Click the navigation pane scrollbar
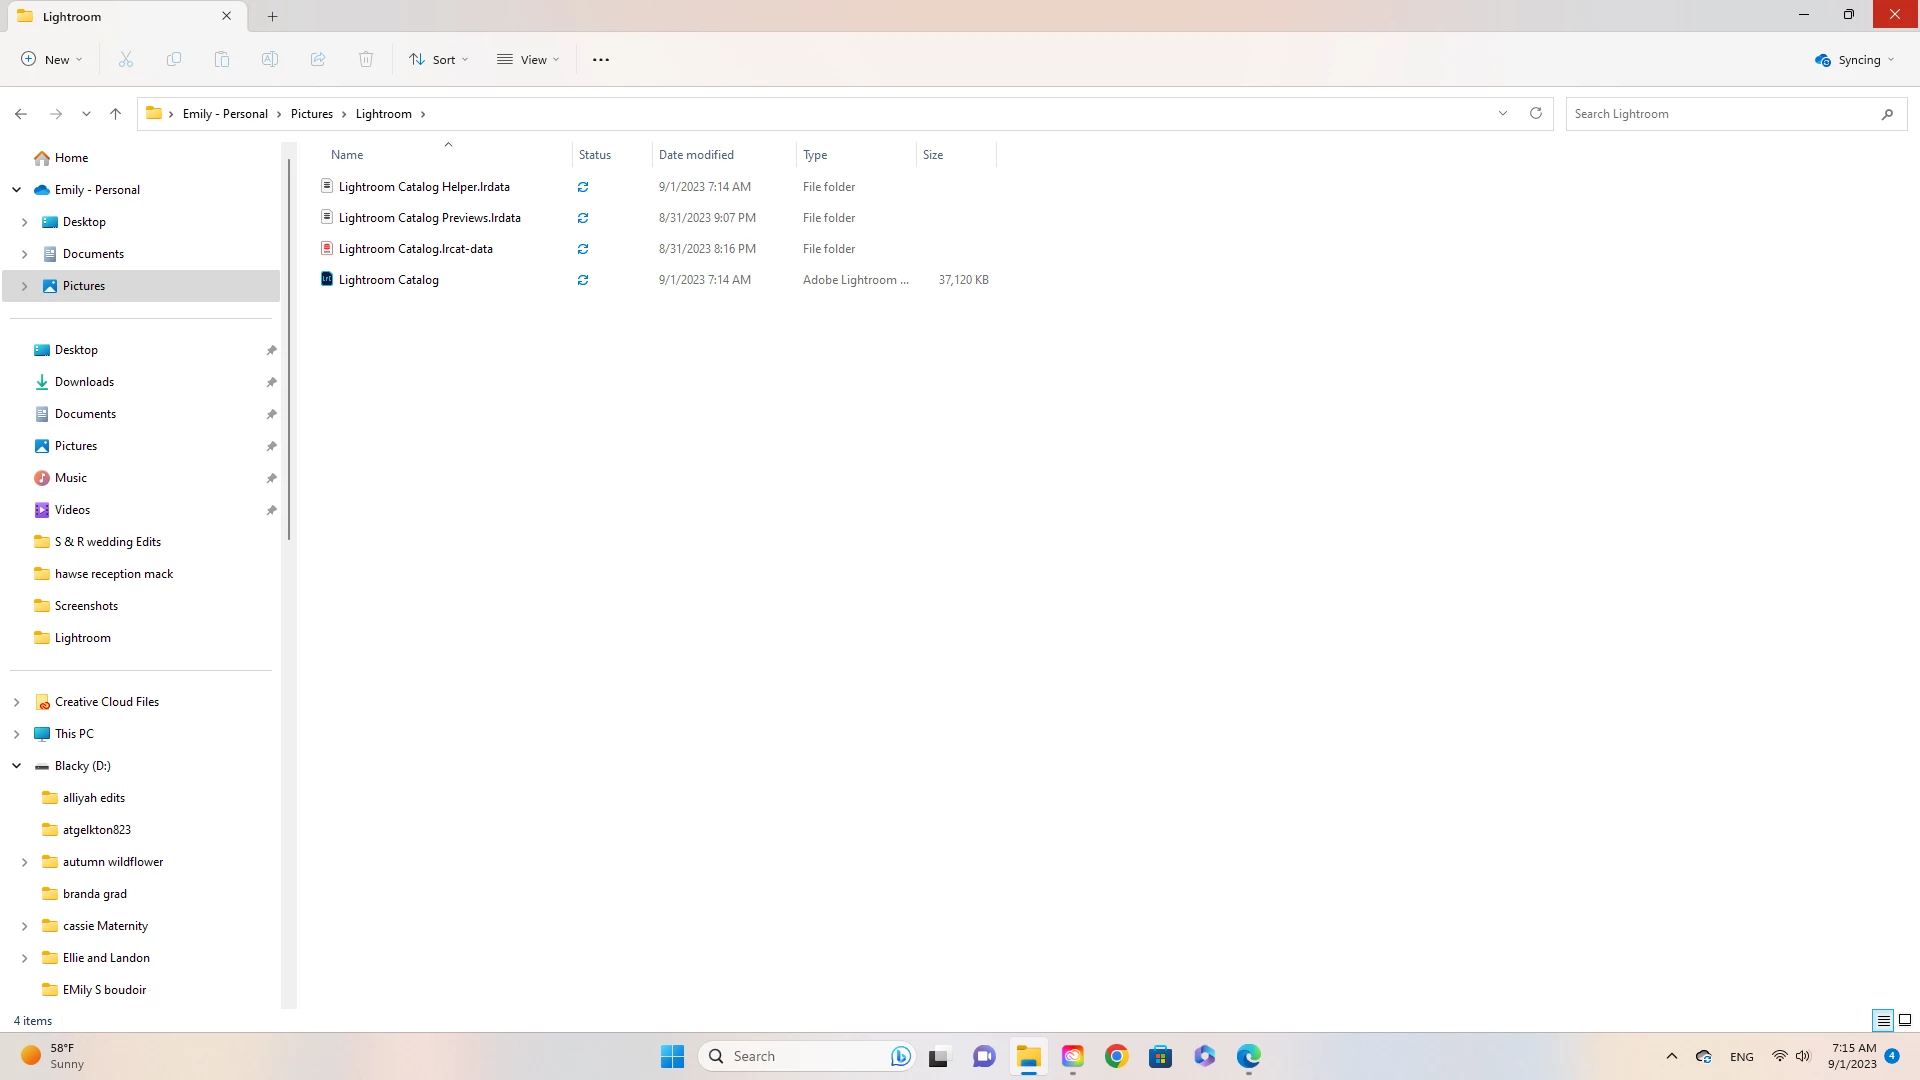The image size is (1920, 1080). [x=289, y=350]
